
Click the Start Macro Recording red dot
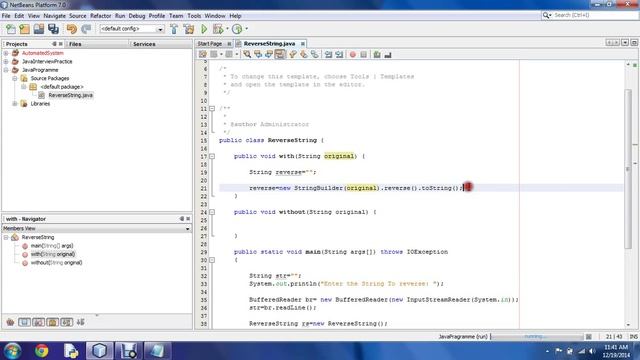pos(353,54)
